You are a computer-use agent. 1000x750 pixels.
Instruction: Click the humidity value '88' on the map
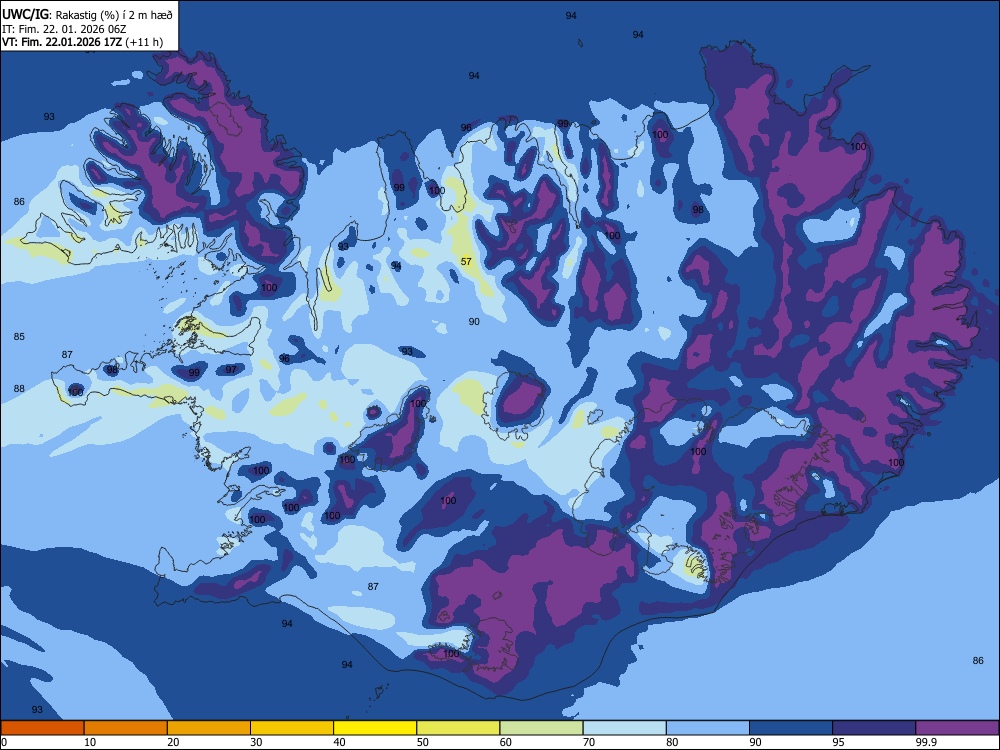[19, 388]
